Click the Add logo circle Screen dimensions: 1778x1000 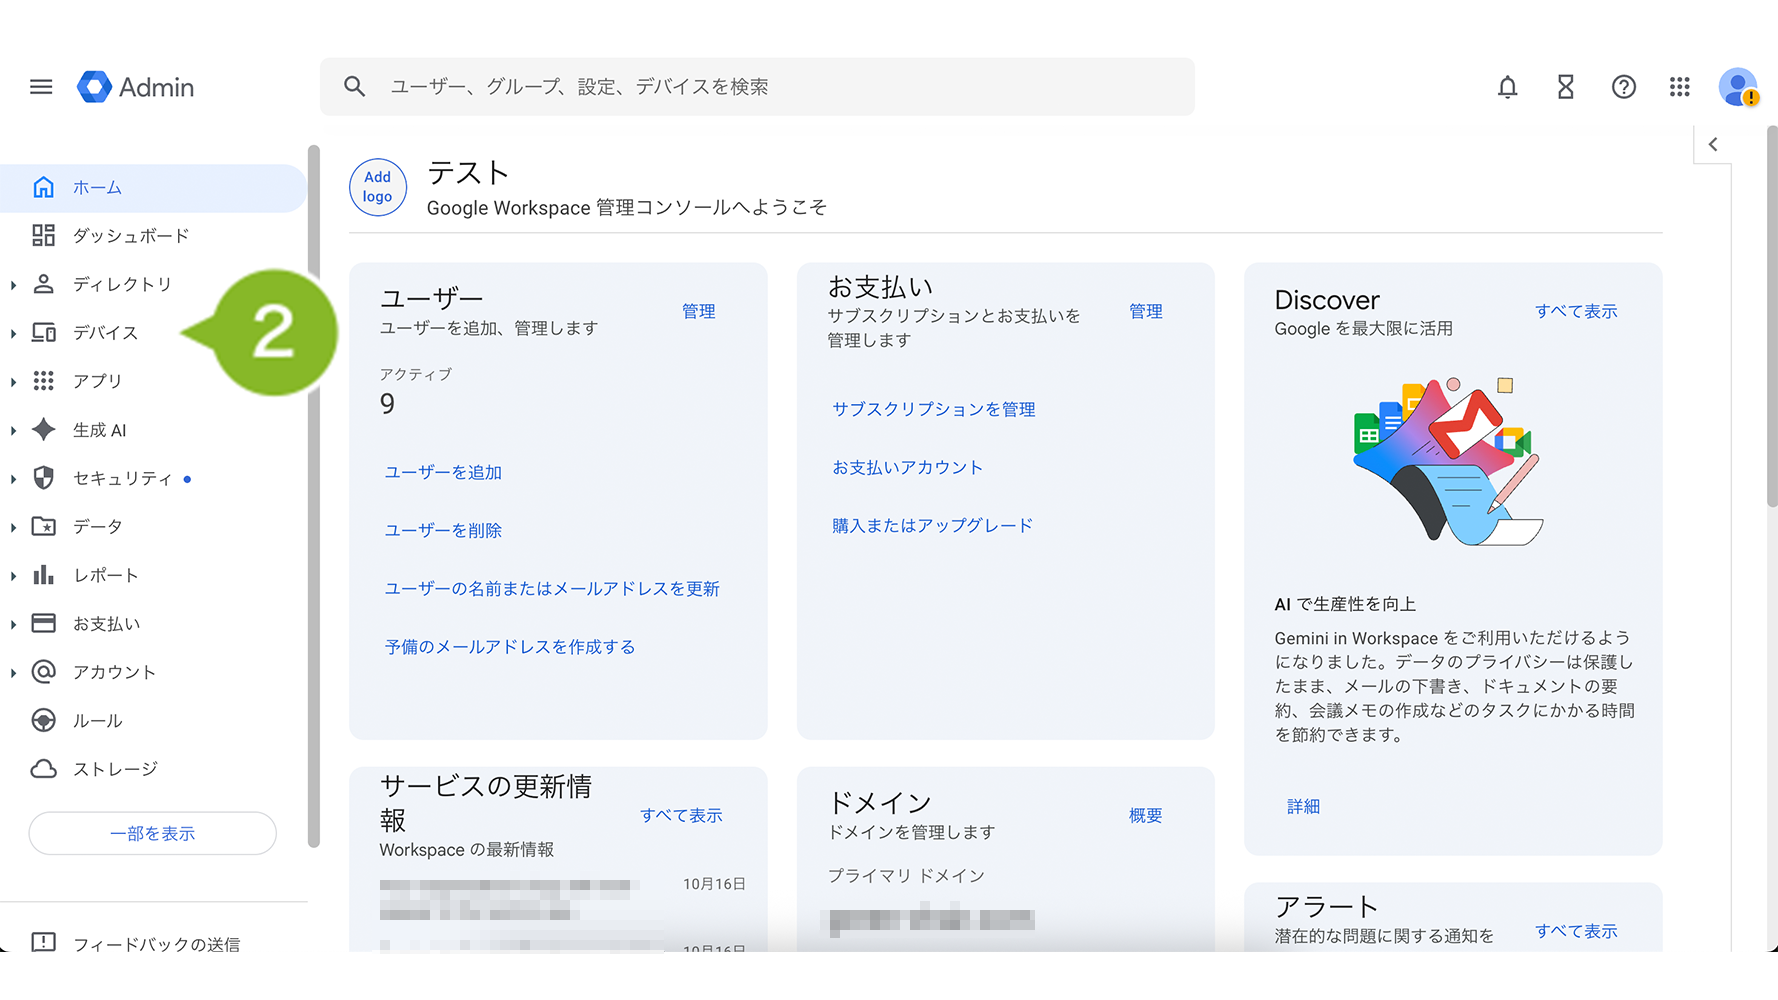377,187
